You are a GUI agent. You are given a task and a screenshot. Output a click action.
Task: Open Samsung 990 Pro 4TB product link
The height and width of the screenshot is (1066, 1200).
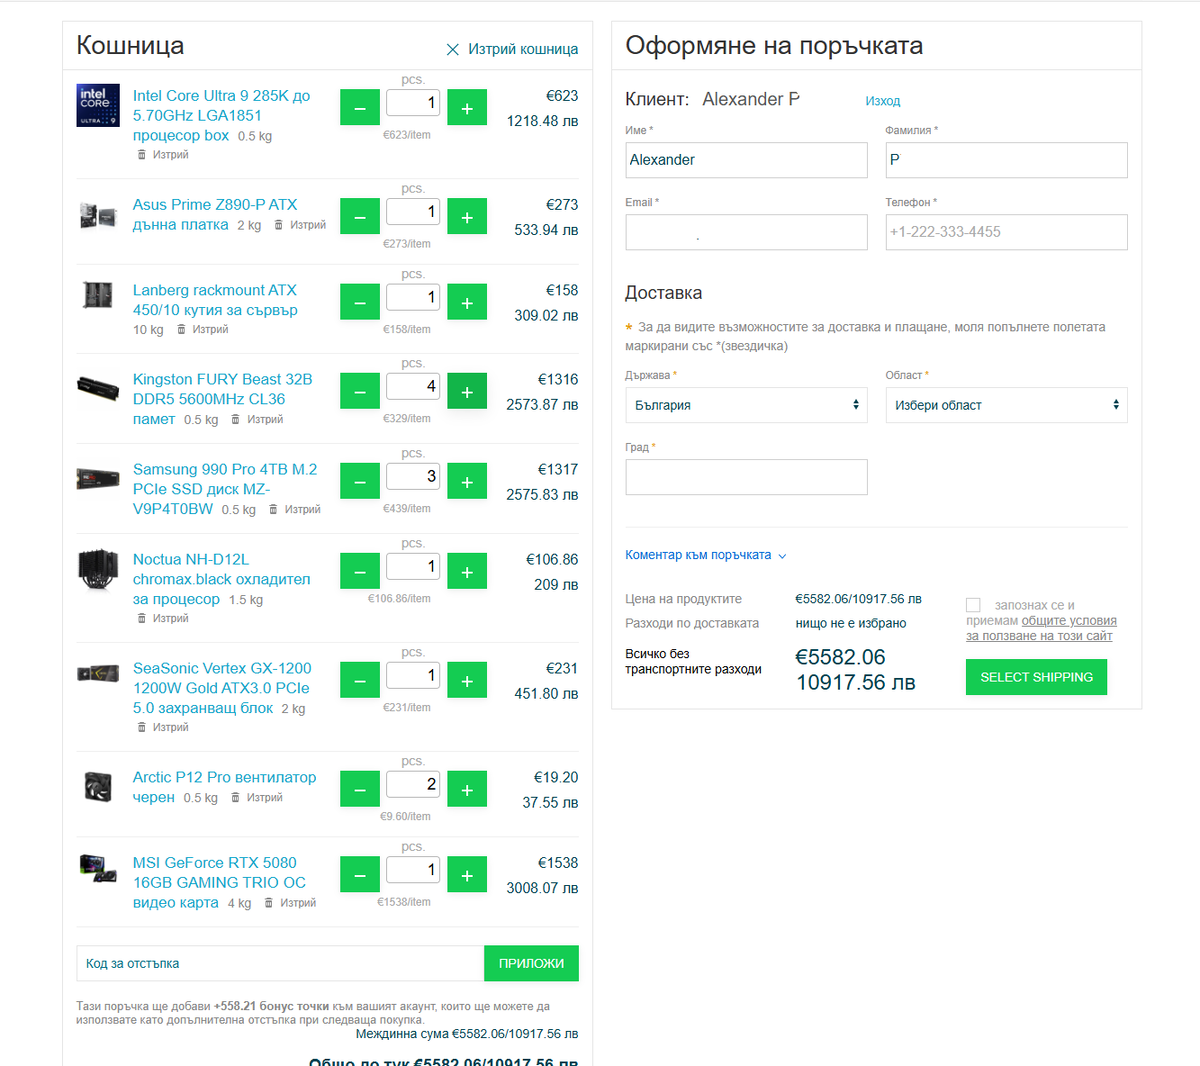225,489
